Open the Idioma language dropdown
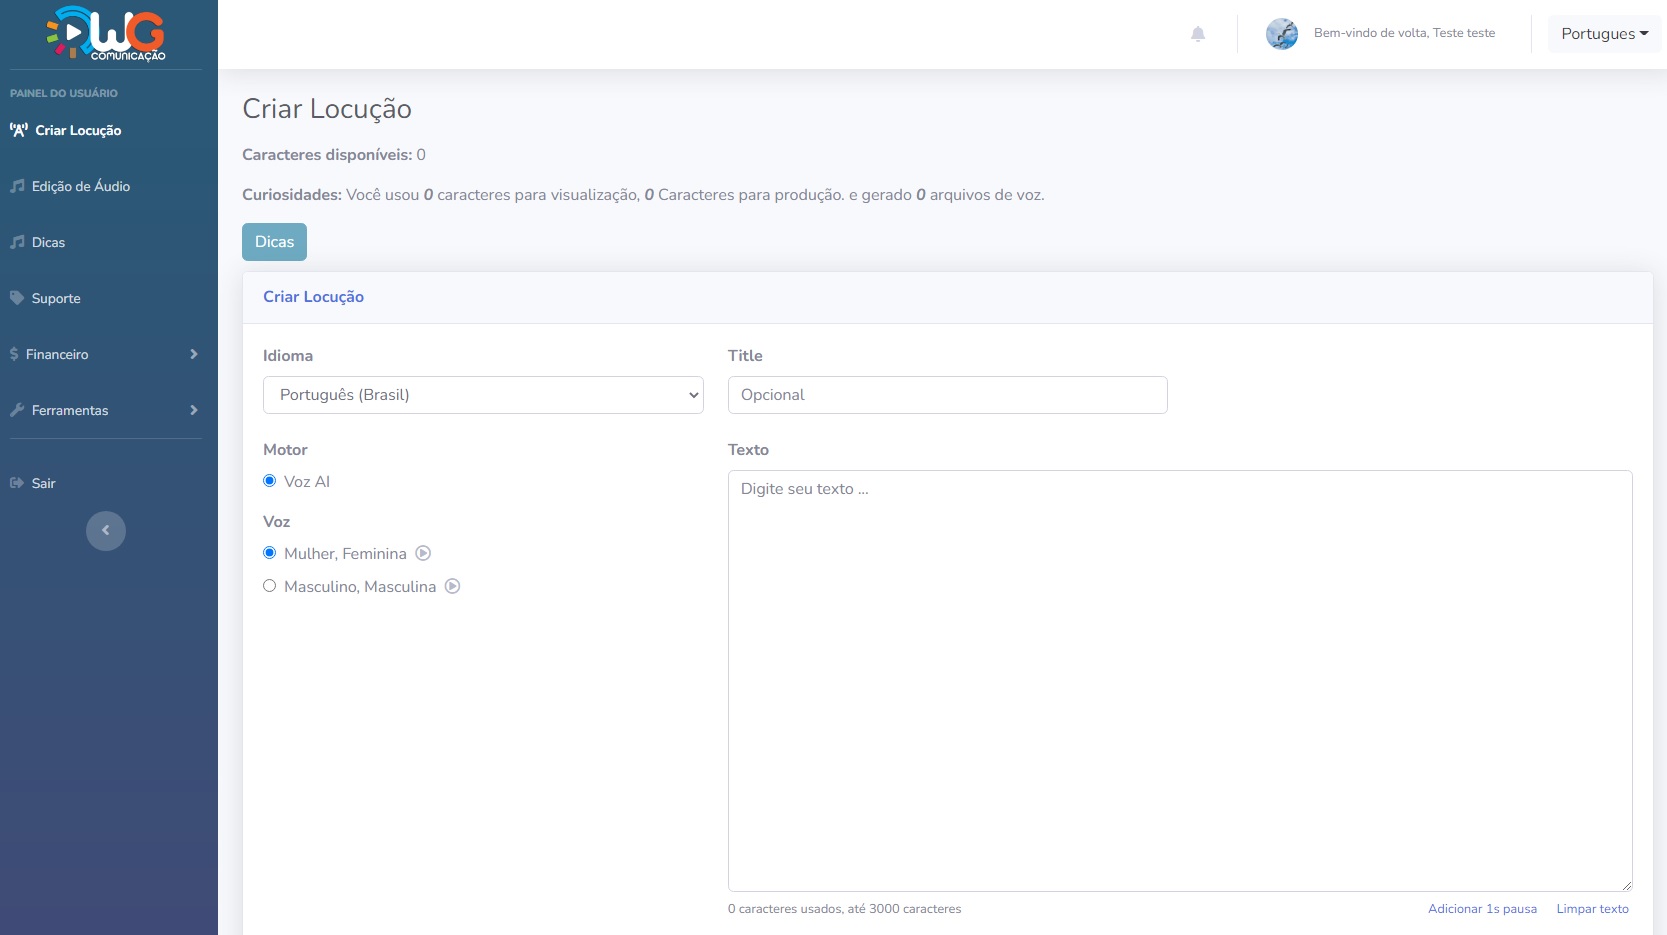This screenshot has width=1667, height=935. [483, 395]
